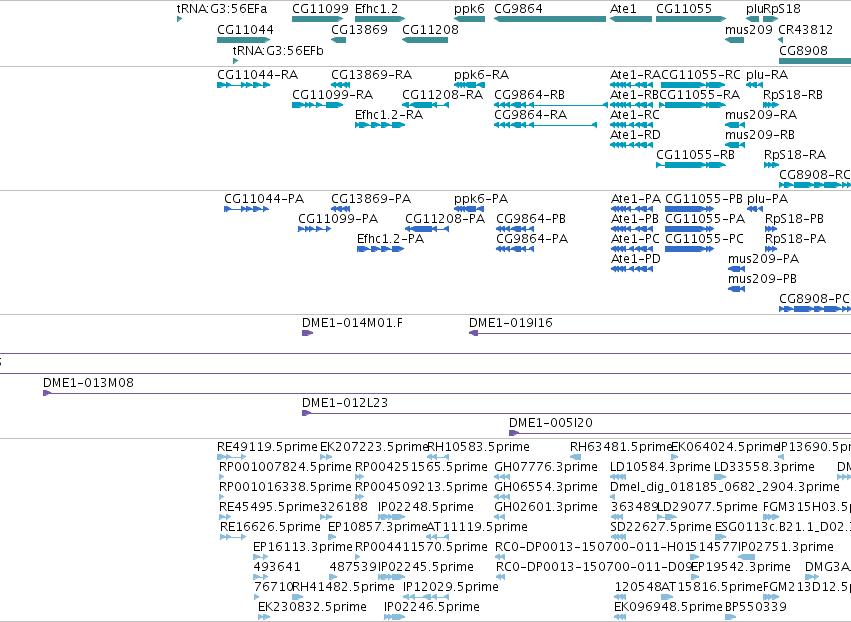The width and height of the screenshot is (851, 622).
Task: Click the CG13869-RA transcript
Action: pyautogui.click(x=340, y=85)
